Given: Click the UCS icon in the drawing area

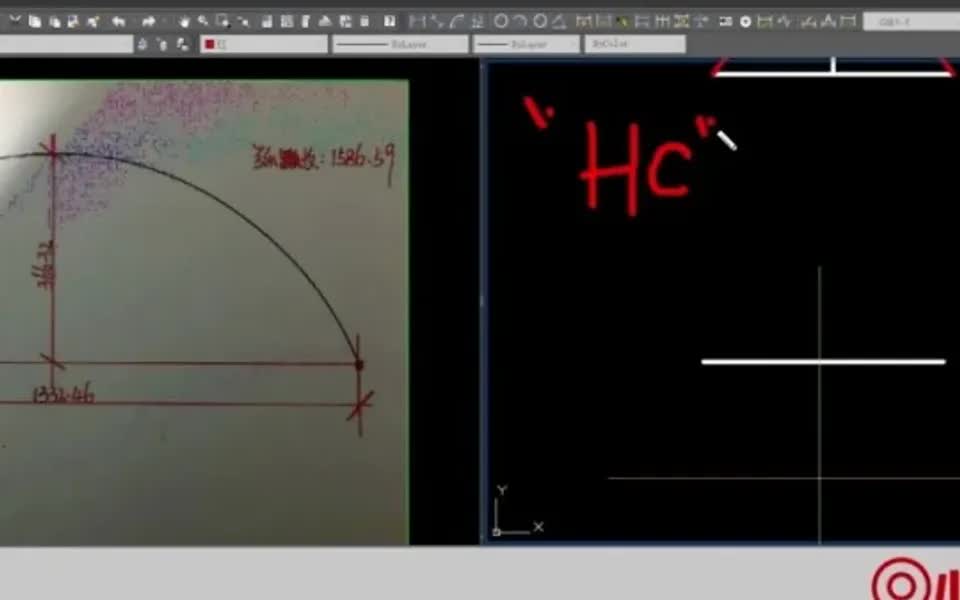Looking at the screenshot, I should point(510,510).
